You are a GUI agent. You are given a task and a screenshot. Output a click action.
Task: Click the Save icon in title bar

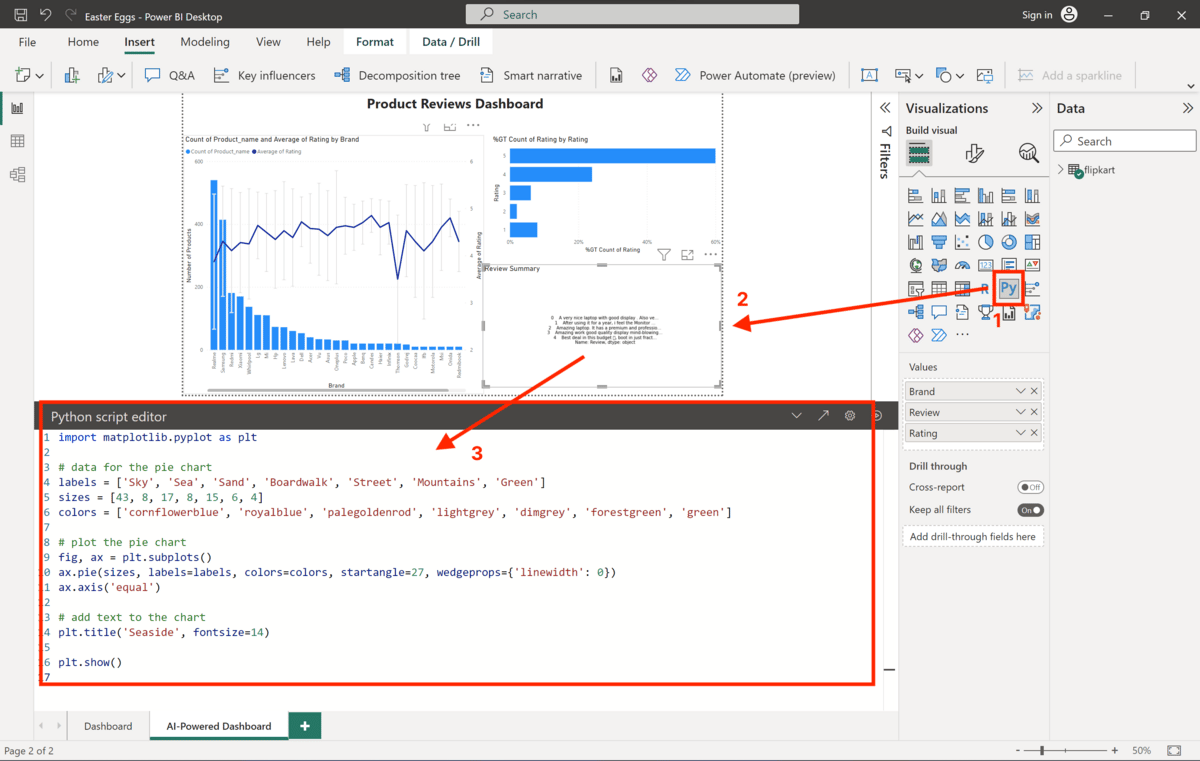click(x=20, y=15)
